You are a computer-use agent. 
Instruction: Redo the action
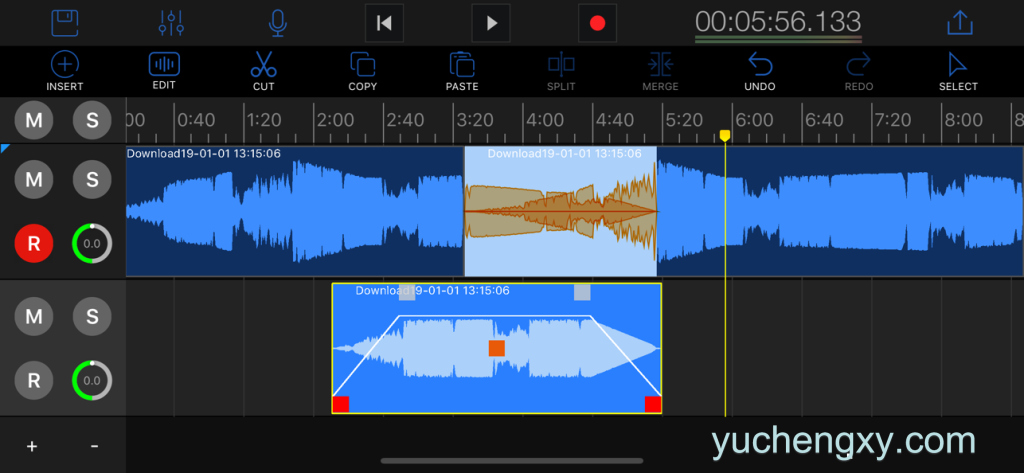point(859,71)
